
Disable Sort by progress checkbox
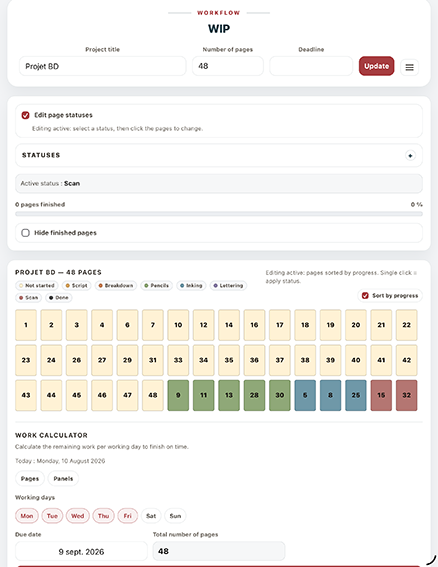pos(365,295)
